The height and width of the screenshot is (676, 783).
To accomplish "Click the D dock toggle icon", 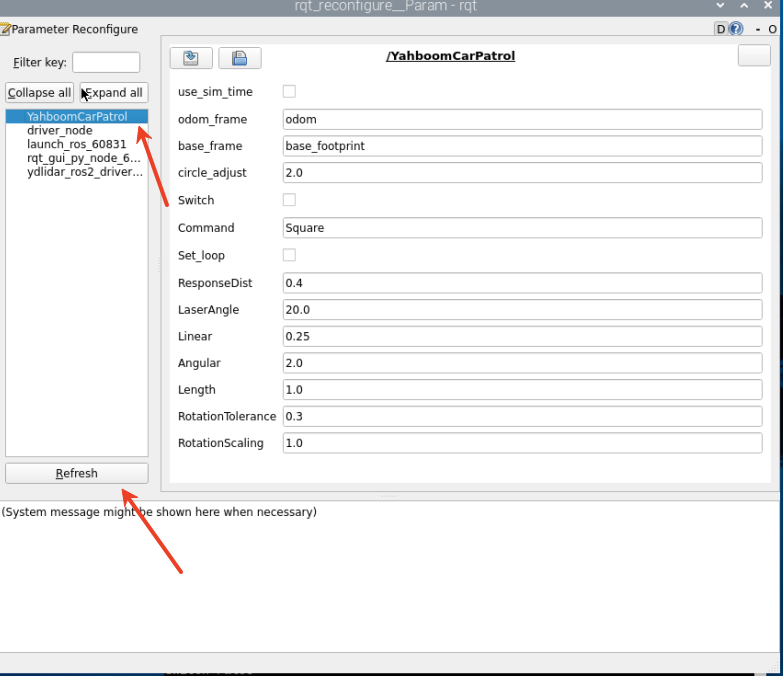I will coord(721,29).
